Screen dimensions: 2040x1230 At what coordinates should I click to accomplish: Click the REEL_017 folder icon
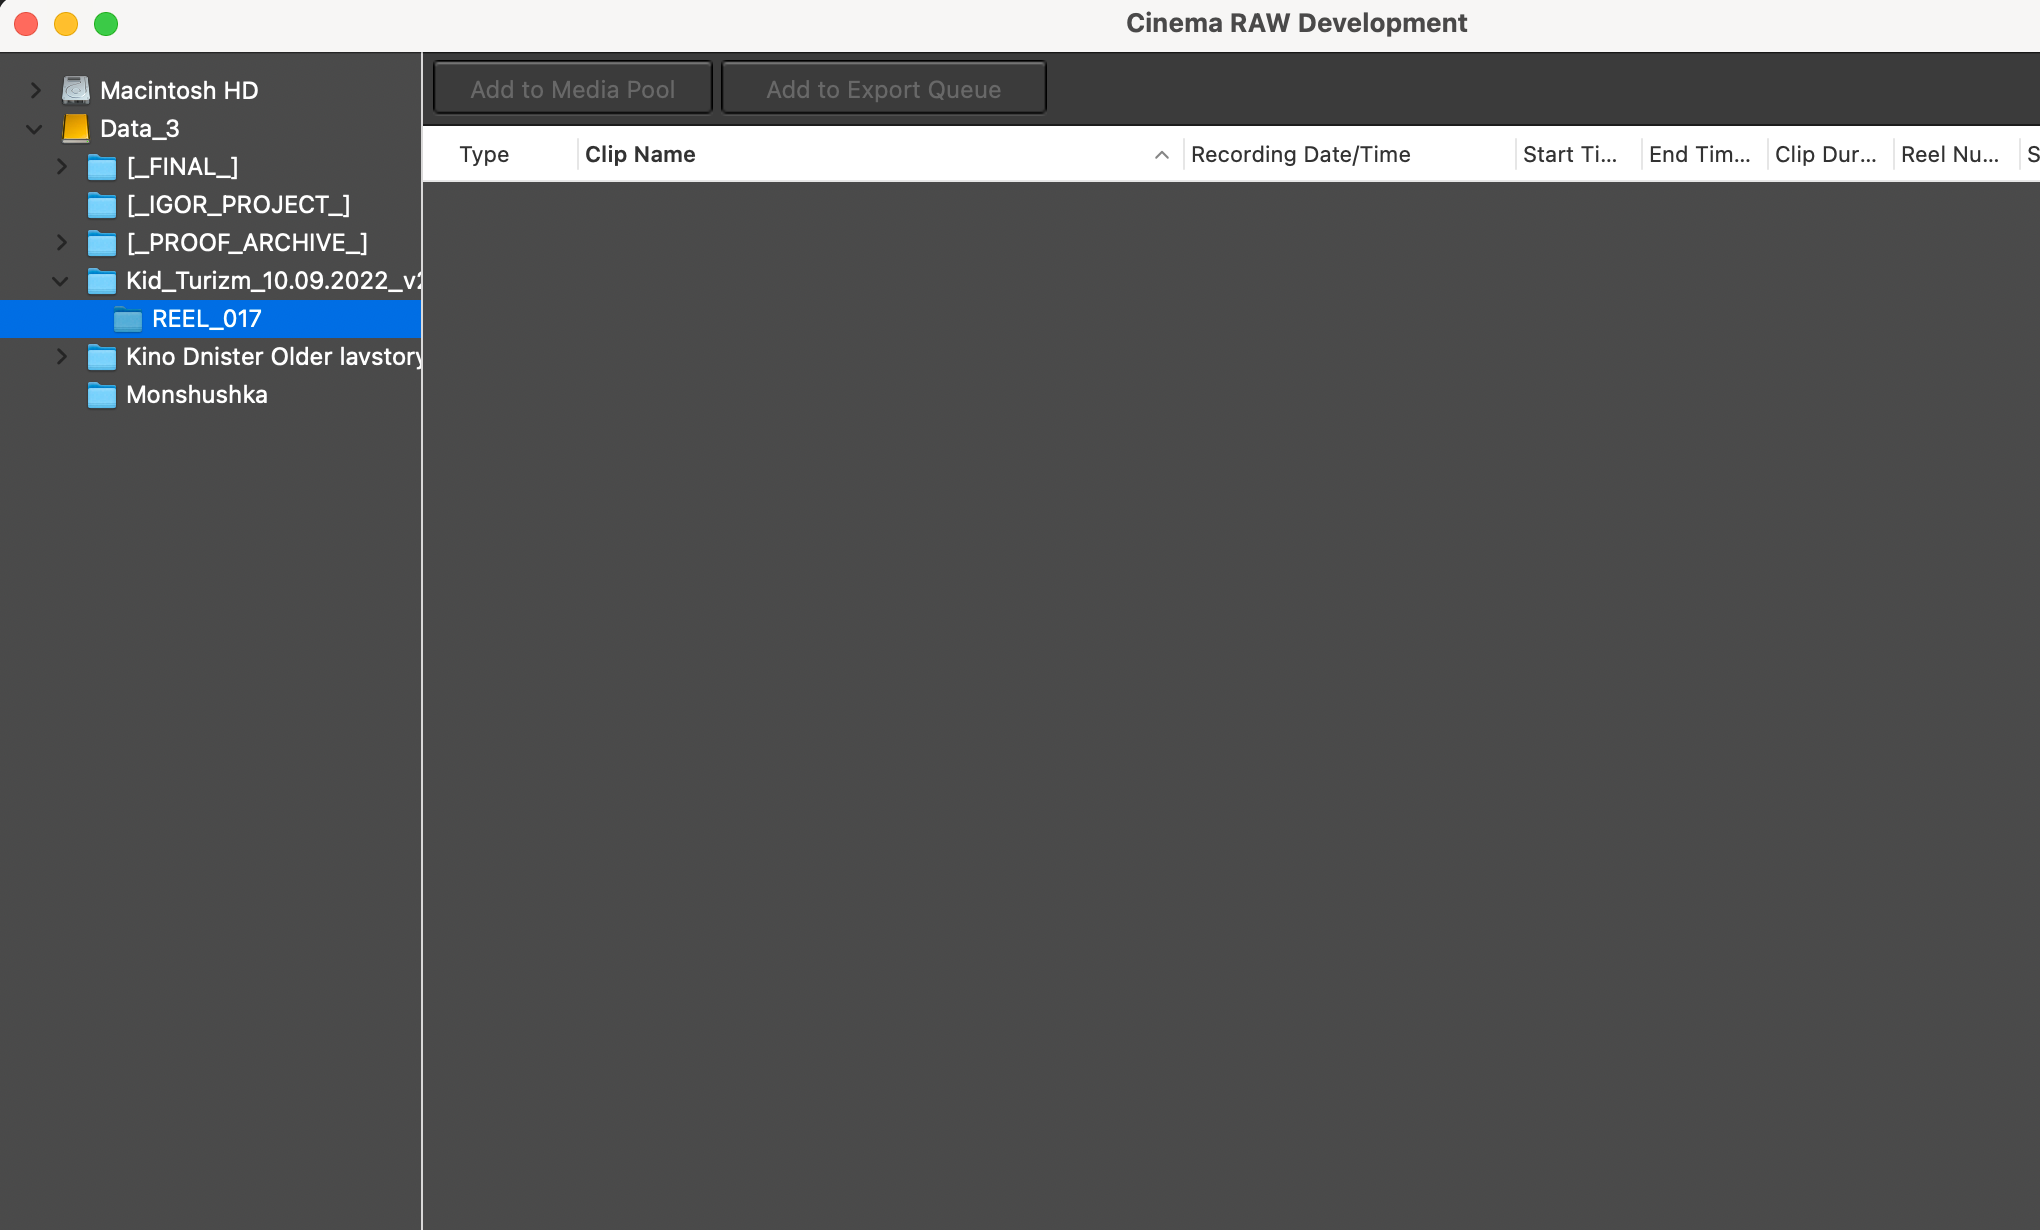click(128, 318)
